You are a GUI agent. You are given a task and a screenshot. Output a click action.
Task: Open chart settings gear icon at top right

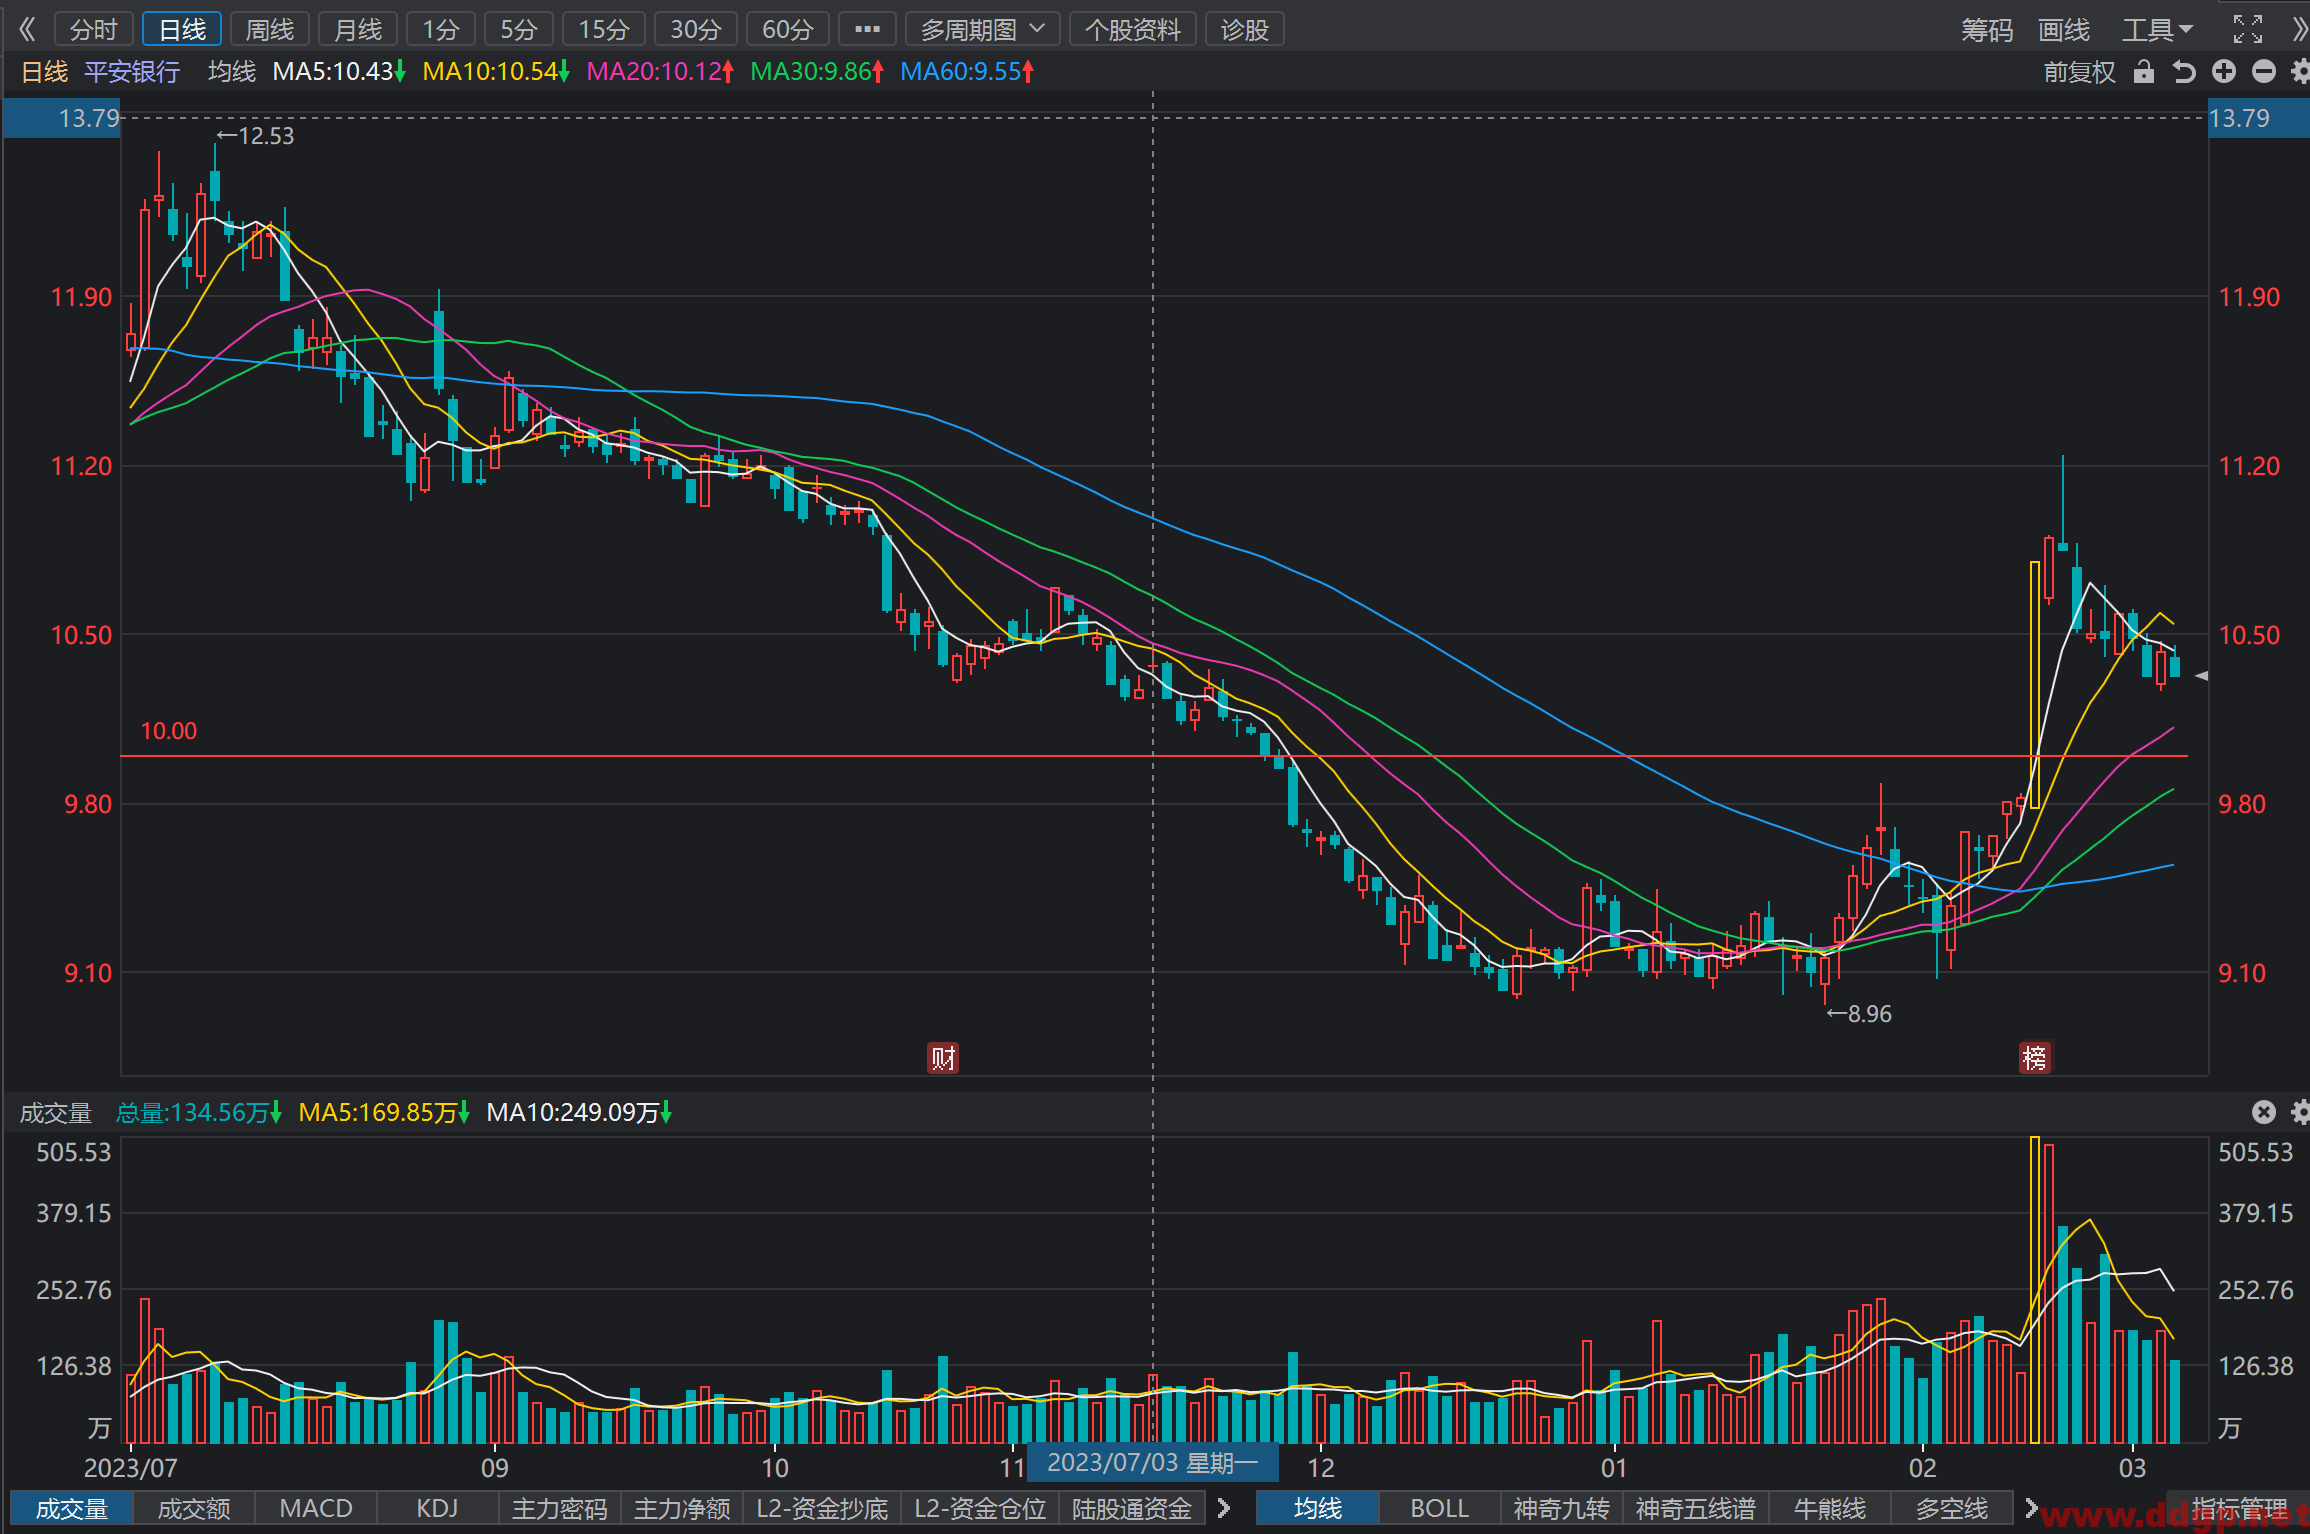click(2300, 71)
